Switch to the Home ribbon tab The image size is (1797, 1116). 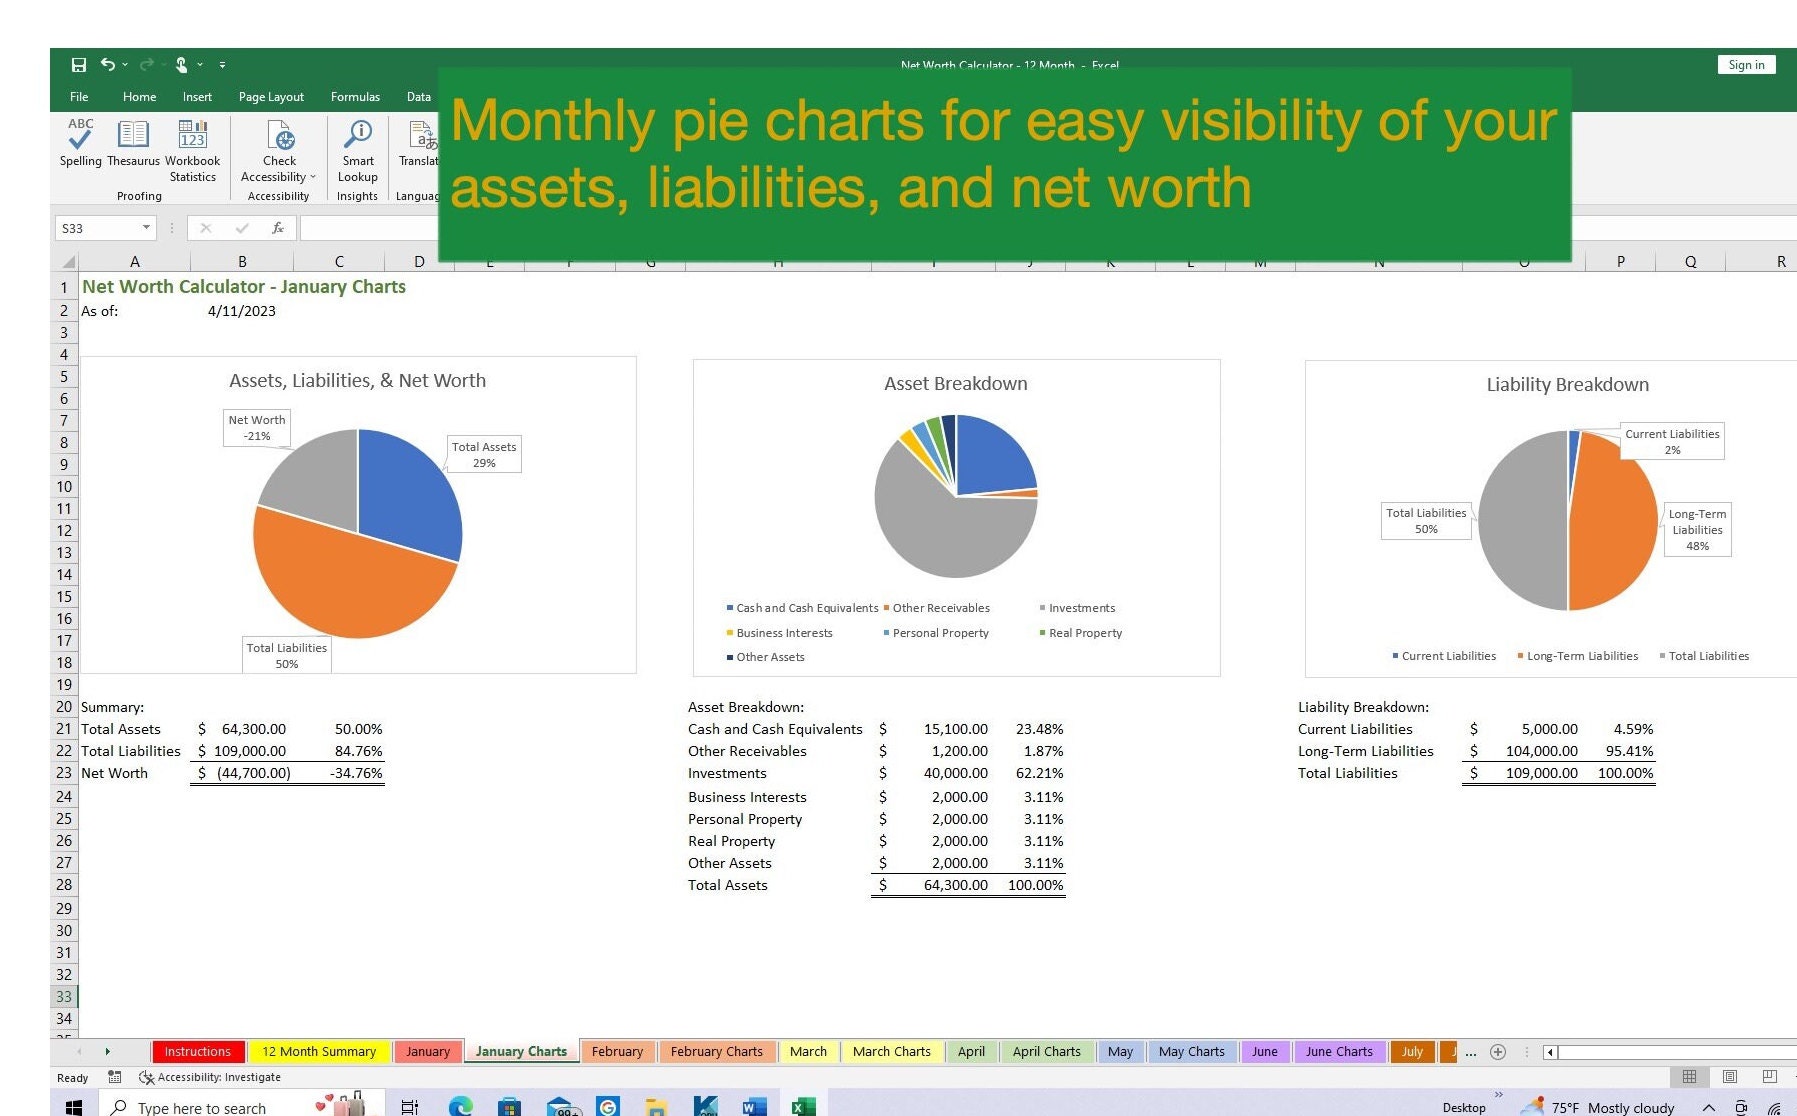tap(139, 97)
